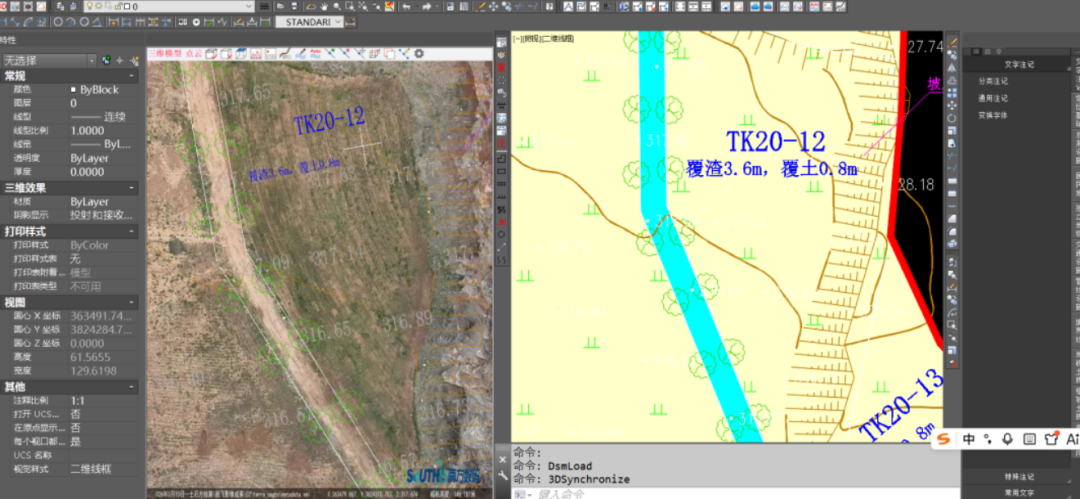This screenshot has width=1080, height=499.
Task: Click the Match Properties brush icon
Action: (481, 6)
